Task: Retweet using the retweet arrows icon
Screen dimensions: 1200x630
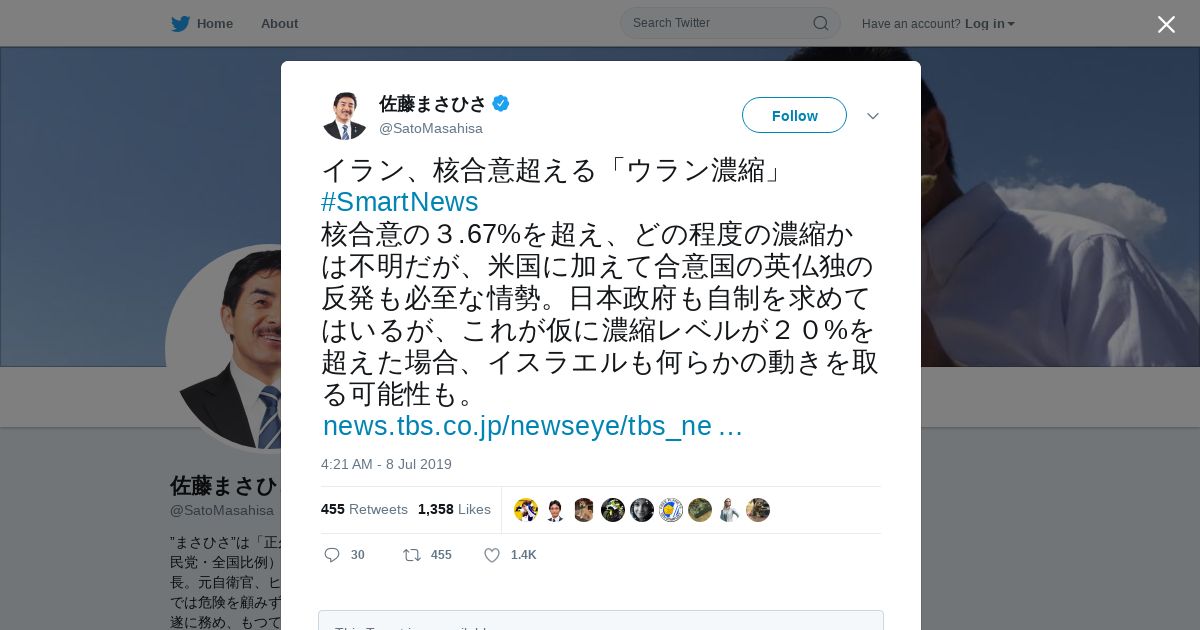Action: click(411, 555)
